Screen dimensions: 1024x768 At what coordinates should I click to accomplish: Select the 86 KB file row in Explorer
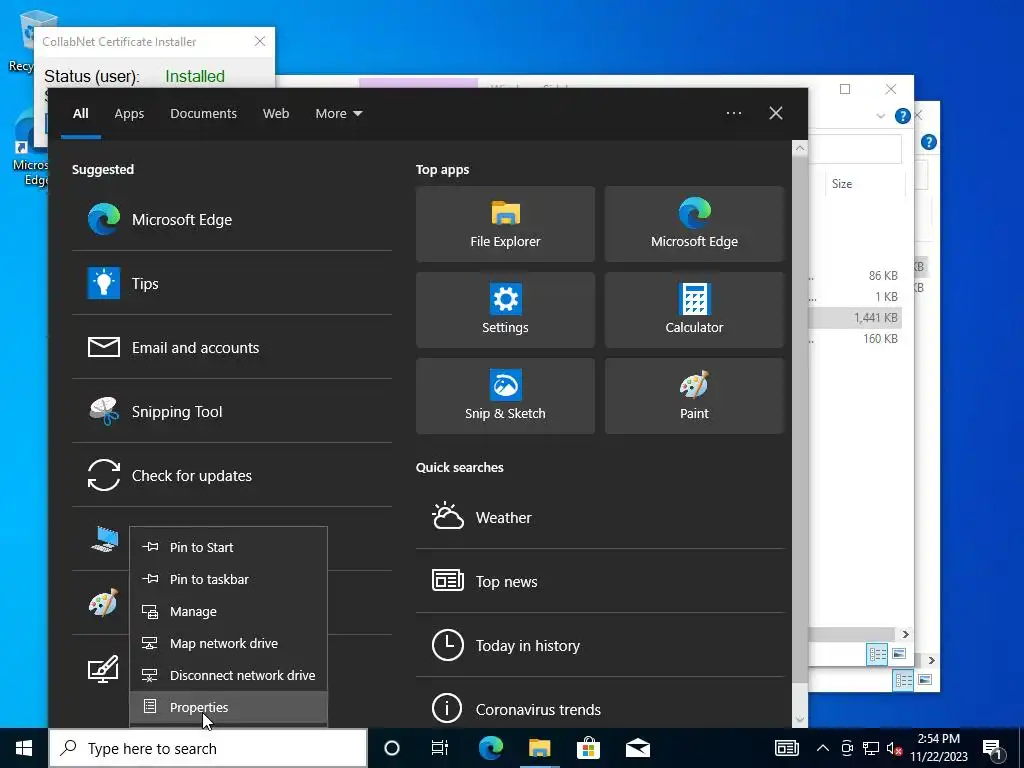855,276
